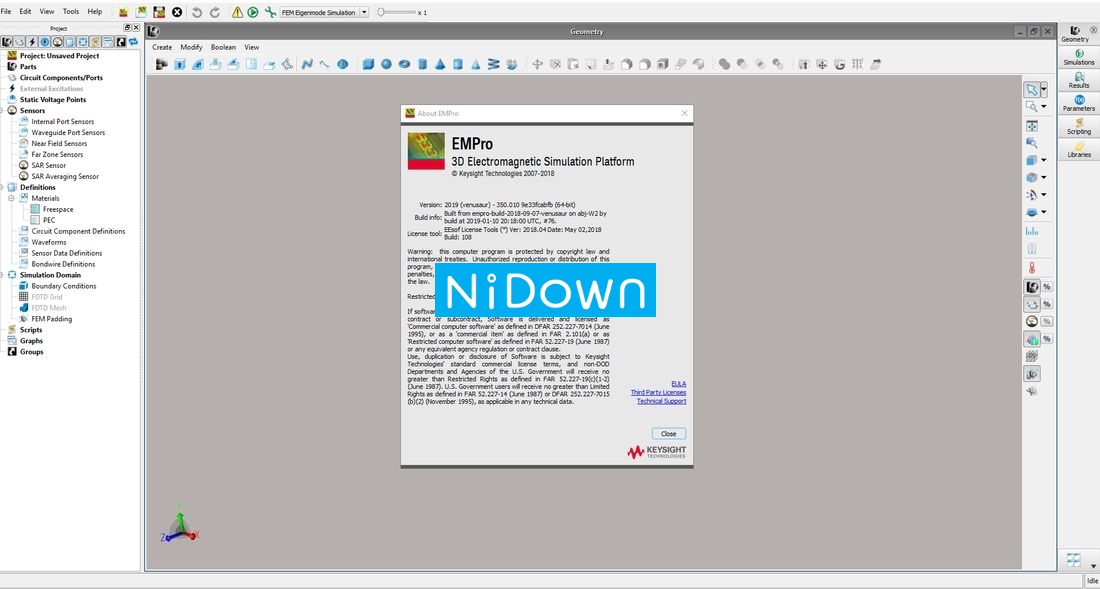Open the Results panel

(x=1077, y=82)
